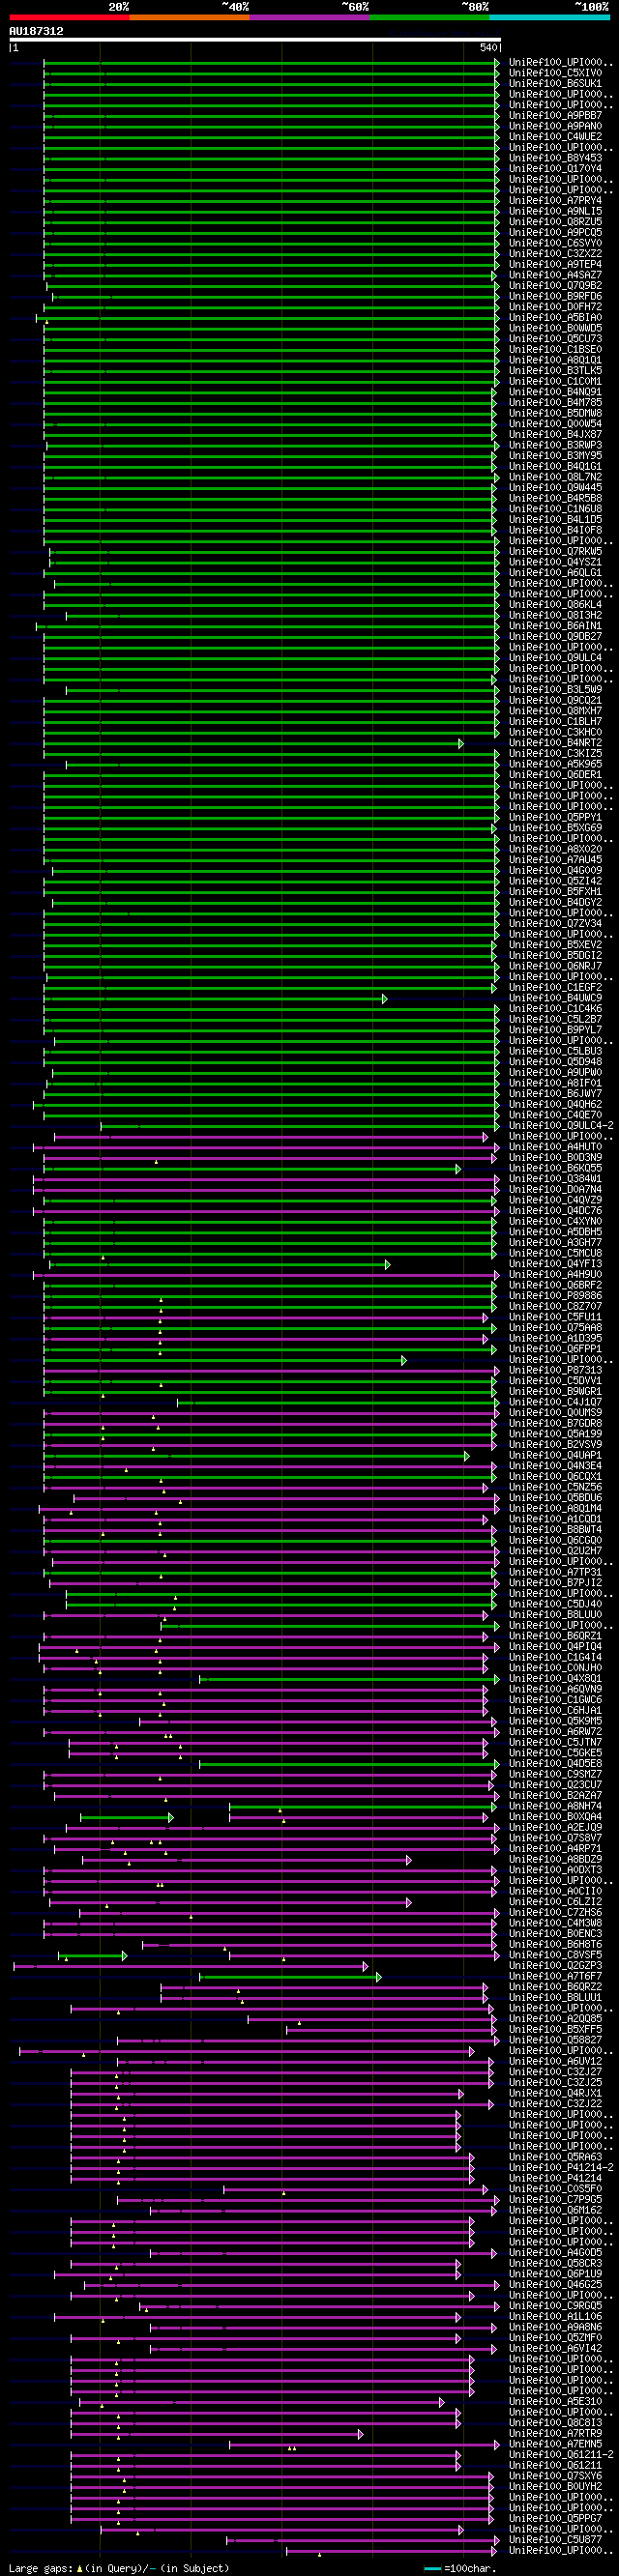Click the UniRef100_A1CQD1 label
This screenshot has height=2576, width=619.
click(x=555, y=1519)
